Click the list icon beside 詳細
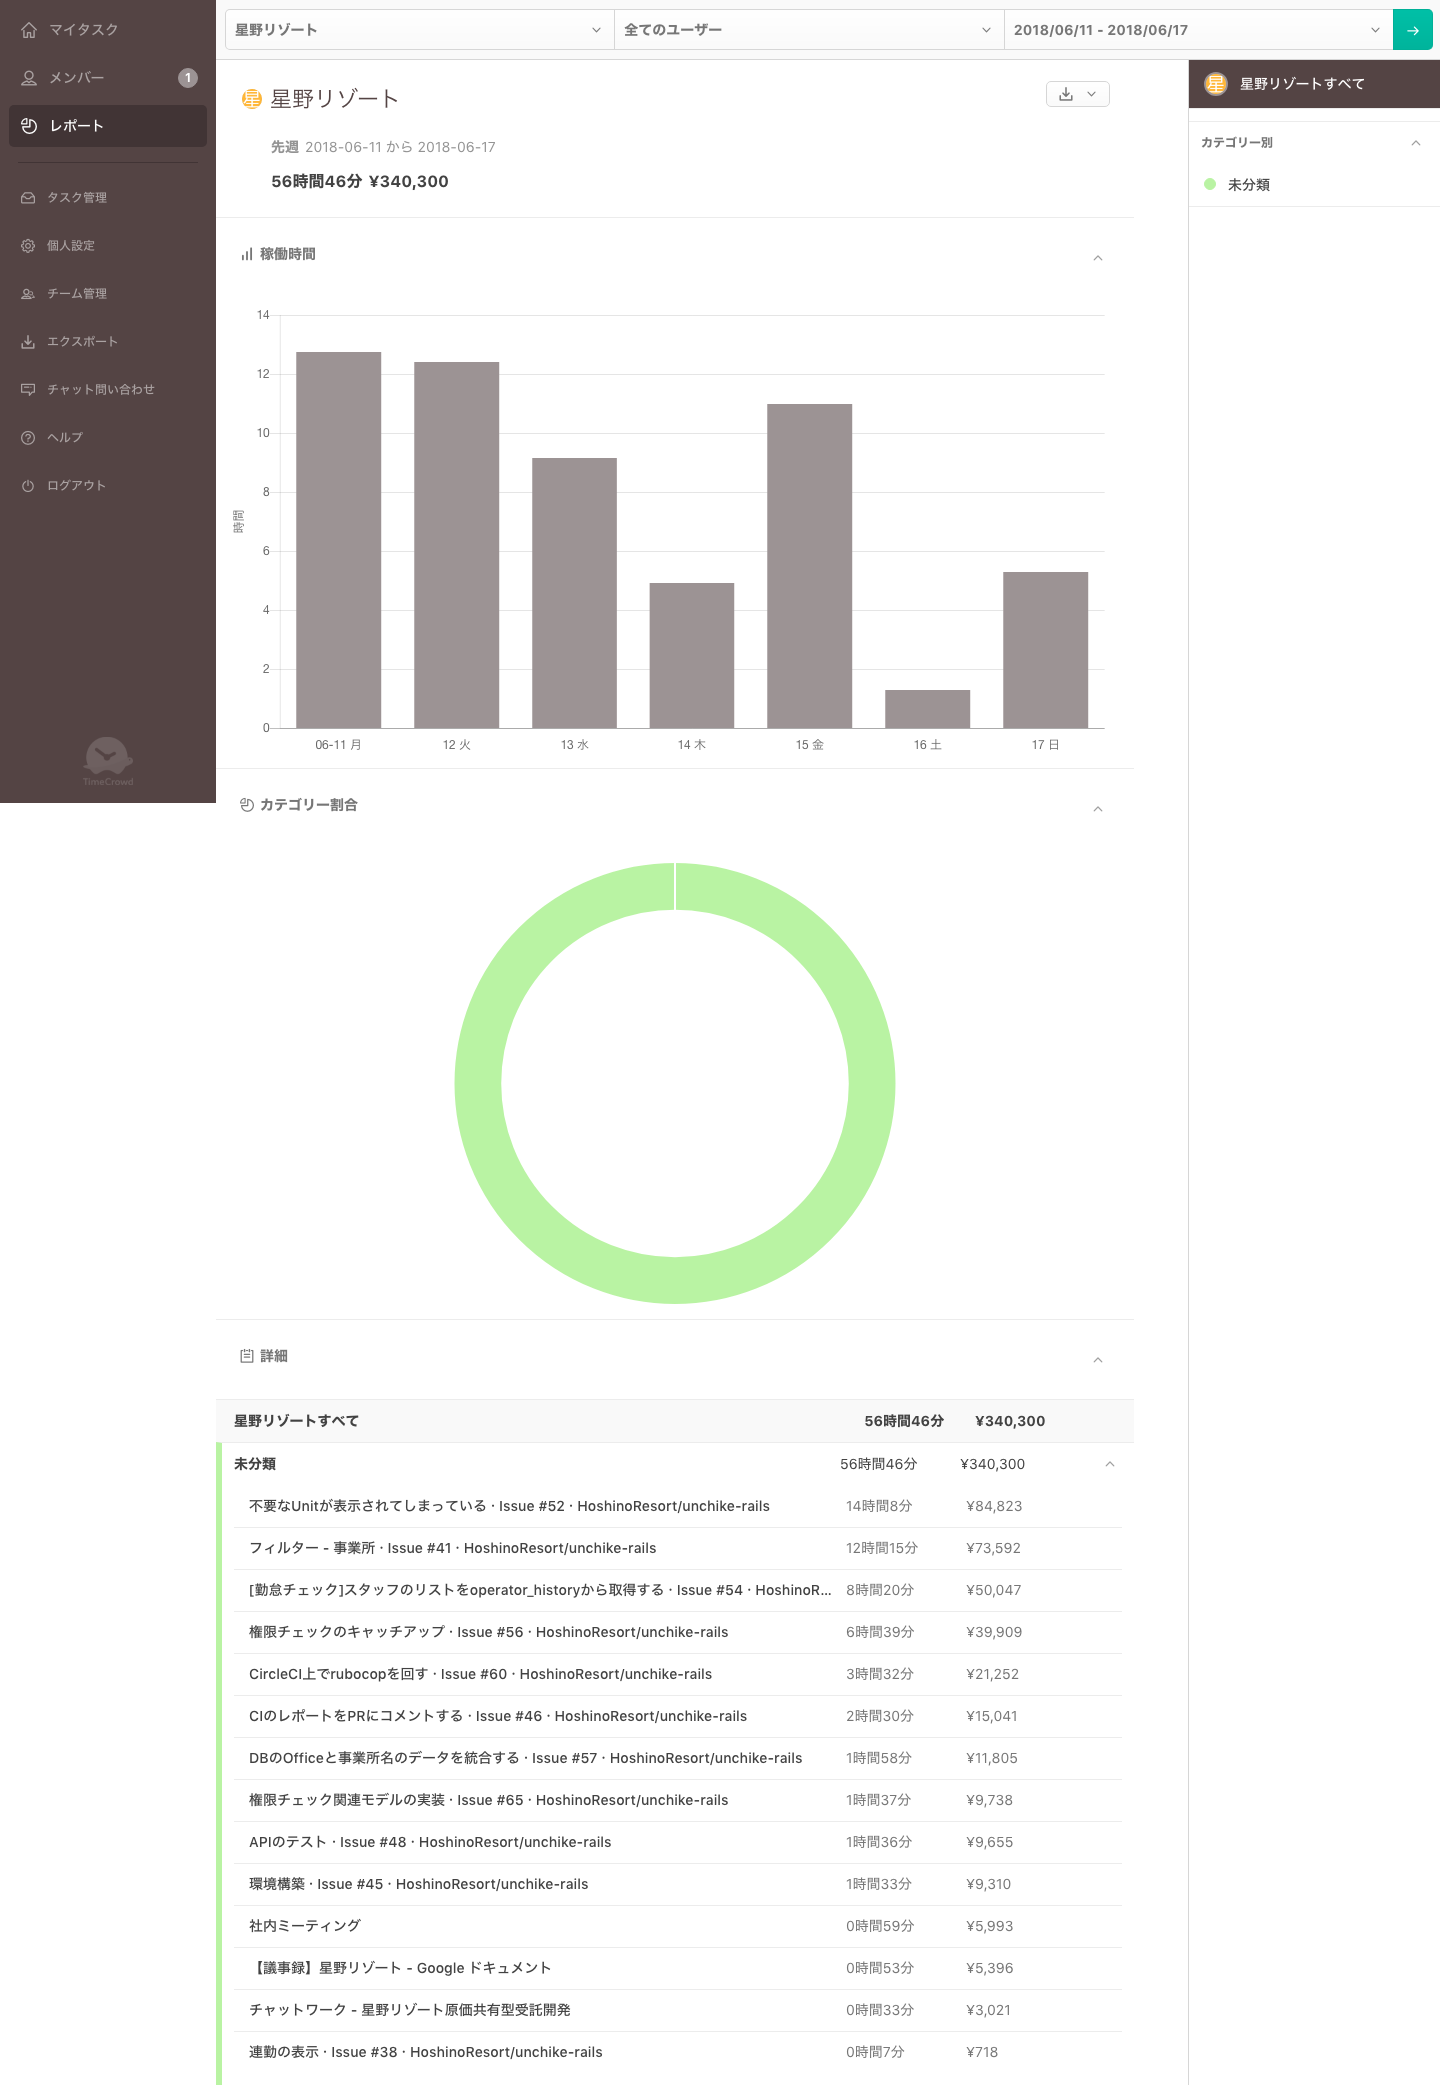 click(x=247, y=1356)
